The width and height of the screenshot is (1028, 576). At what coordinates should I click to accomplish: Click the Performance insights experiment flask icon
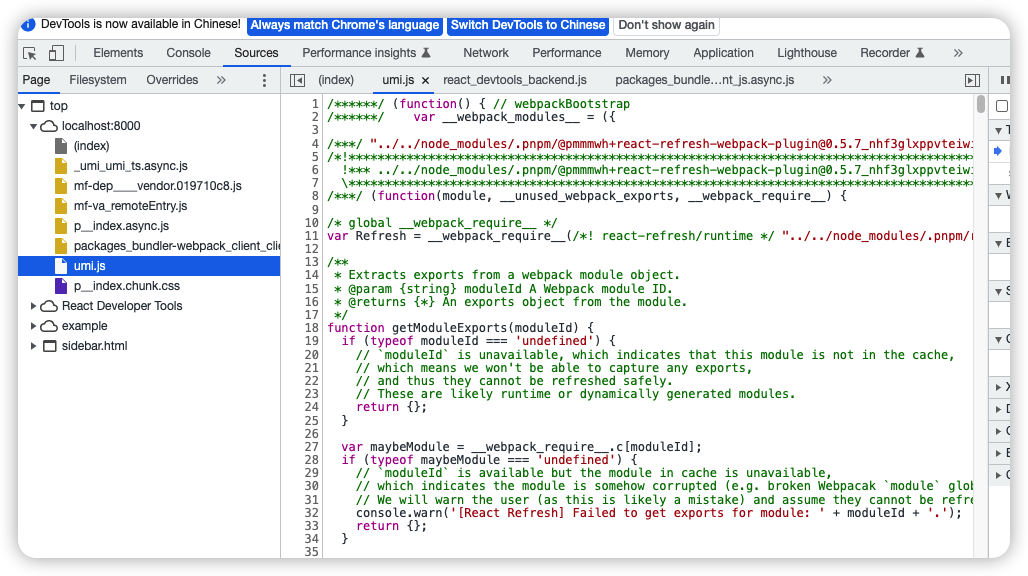coord(425,53)
